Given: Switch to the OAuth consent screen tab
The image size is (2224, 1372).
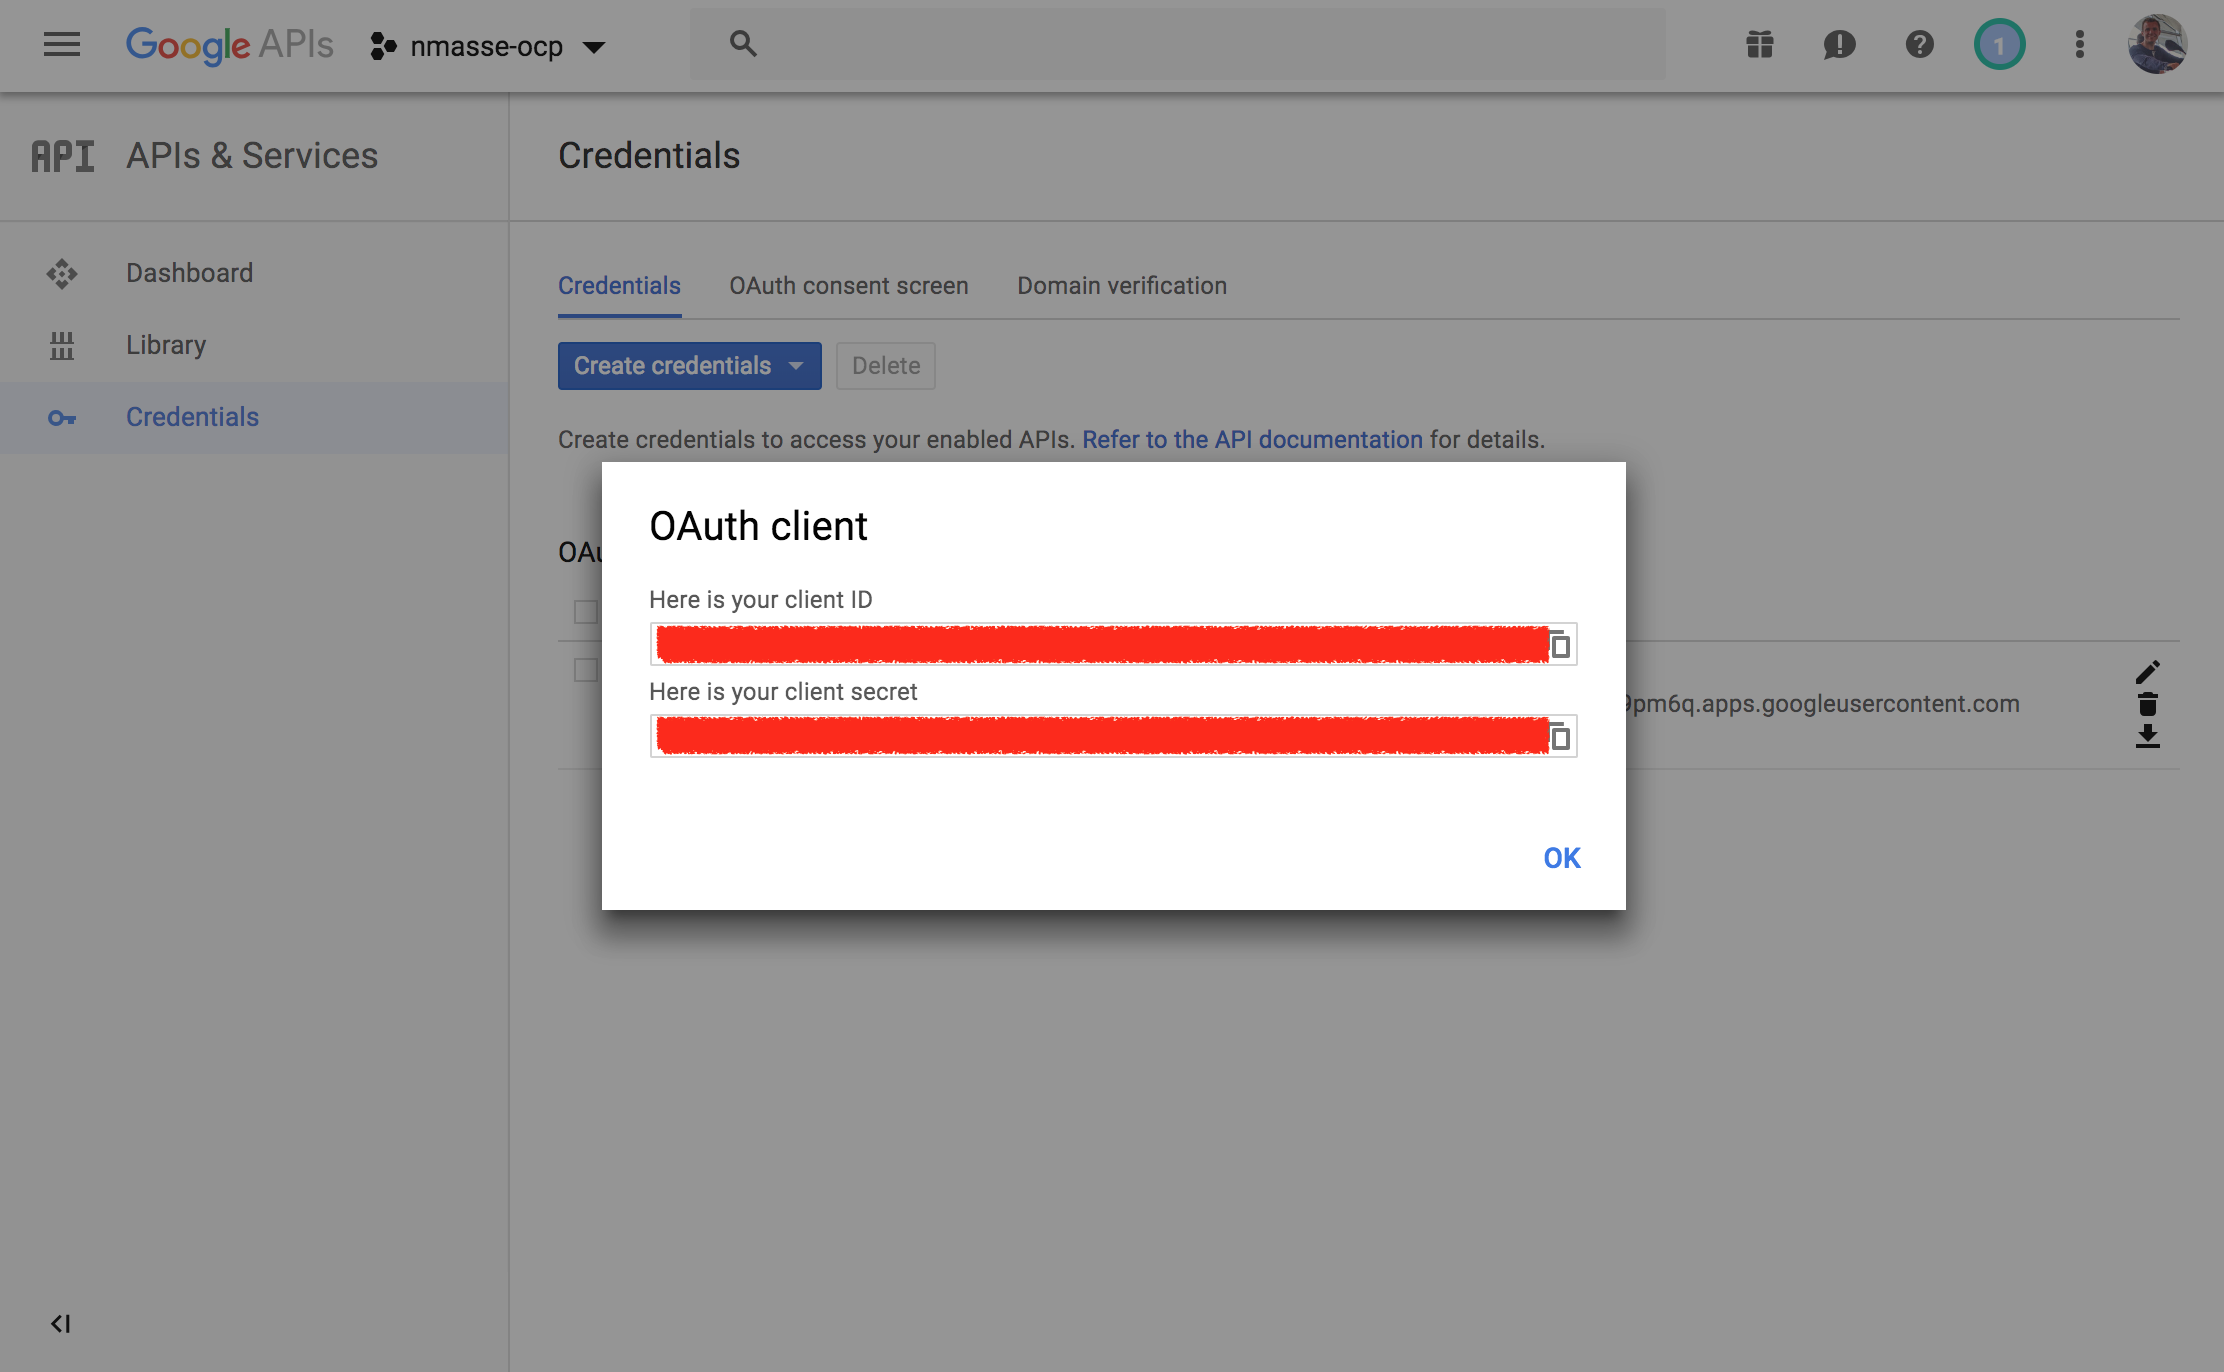Looking at the screenshot, I should [848, 286].
